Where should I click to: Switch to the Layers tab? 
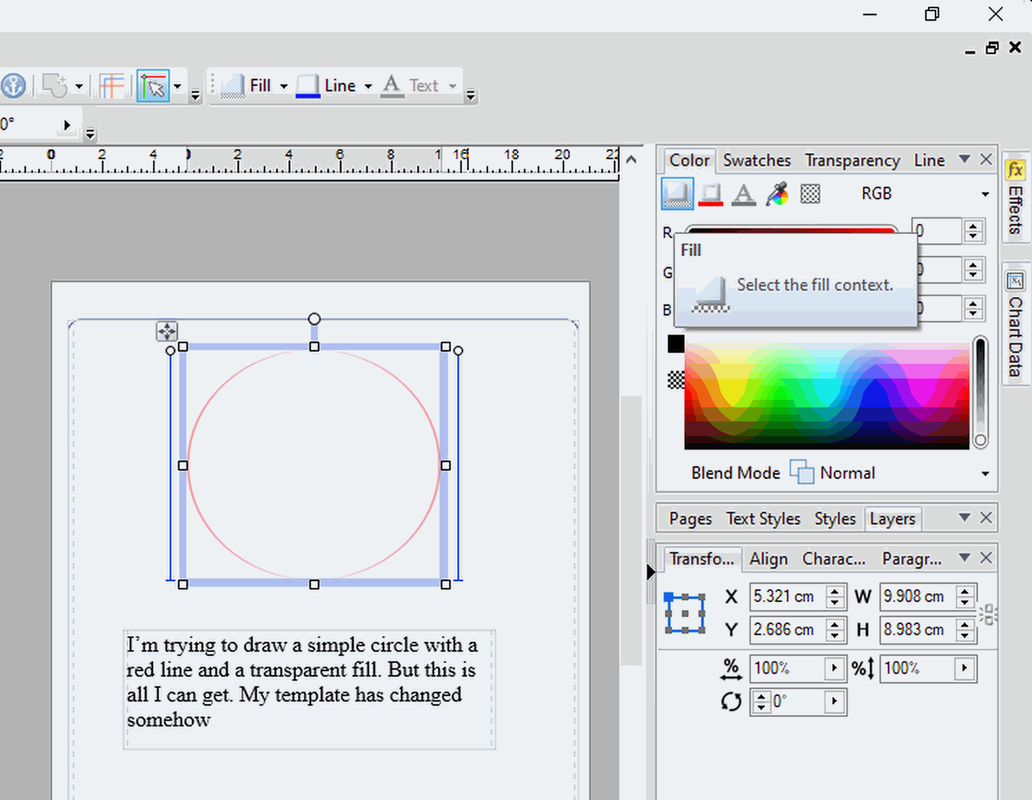click(892, 518)
